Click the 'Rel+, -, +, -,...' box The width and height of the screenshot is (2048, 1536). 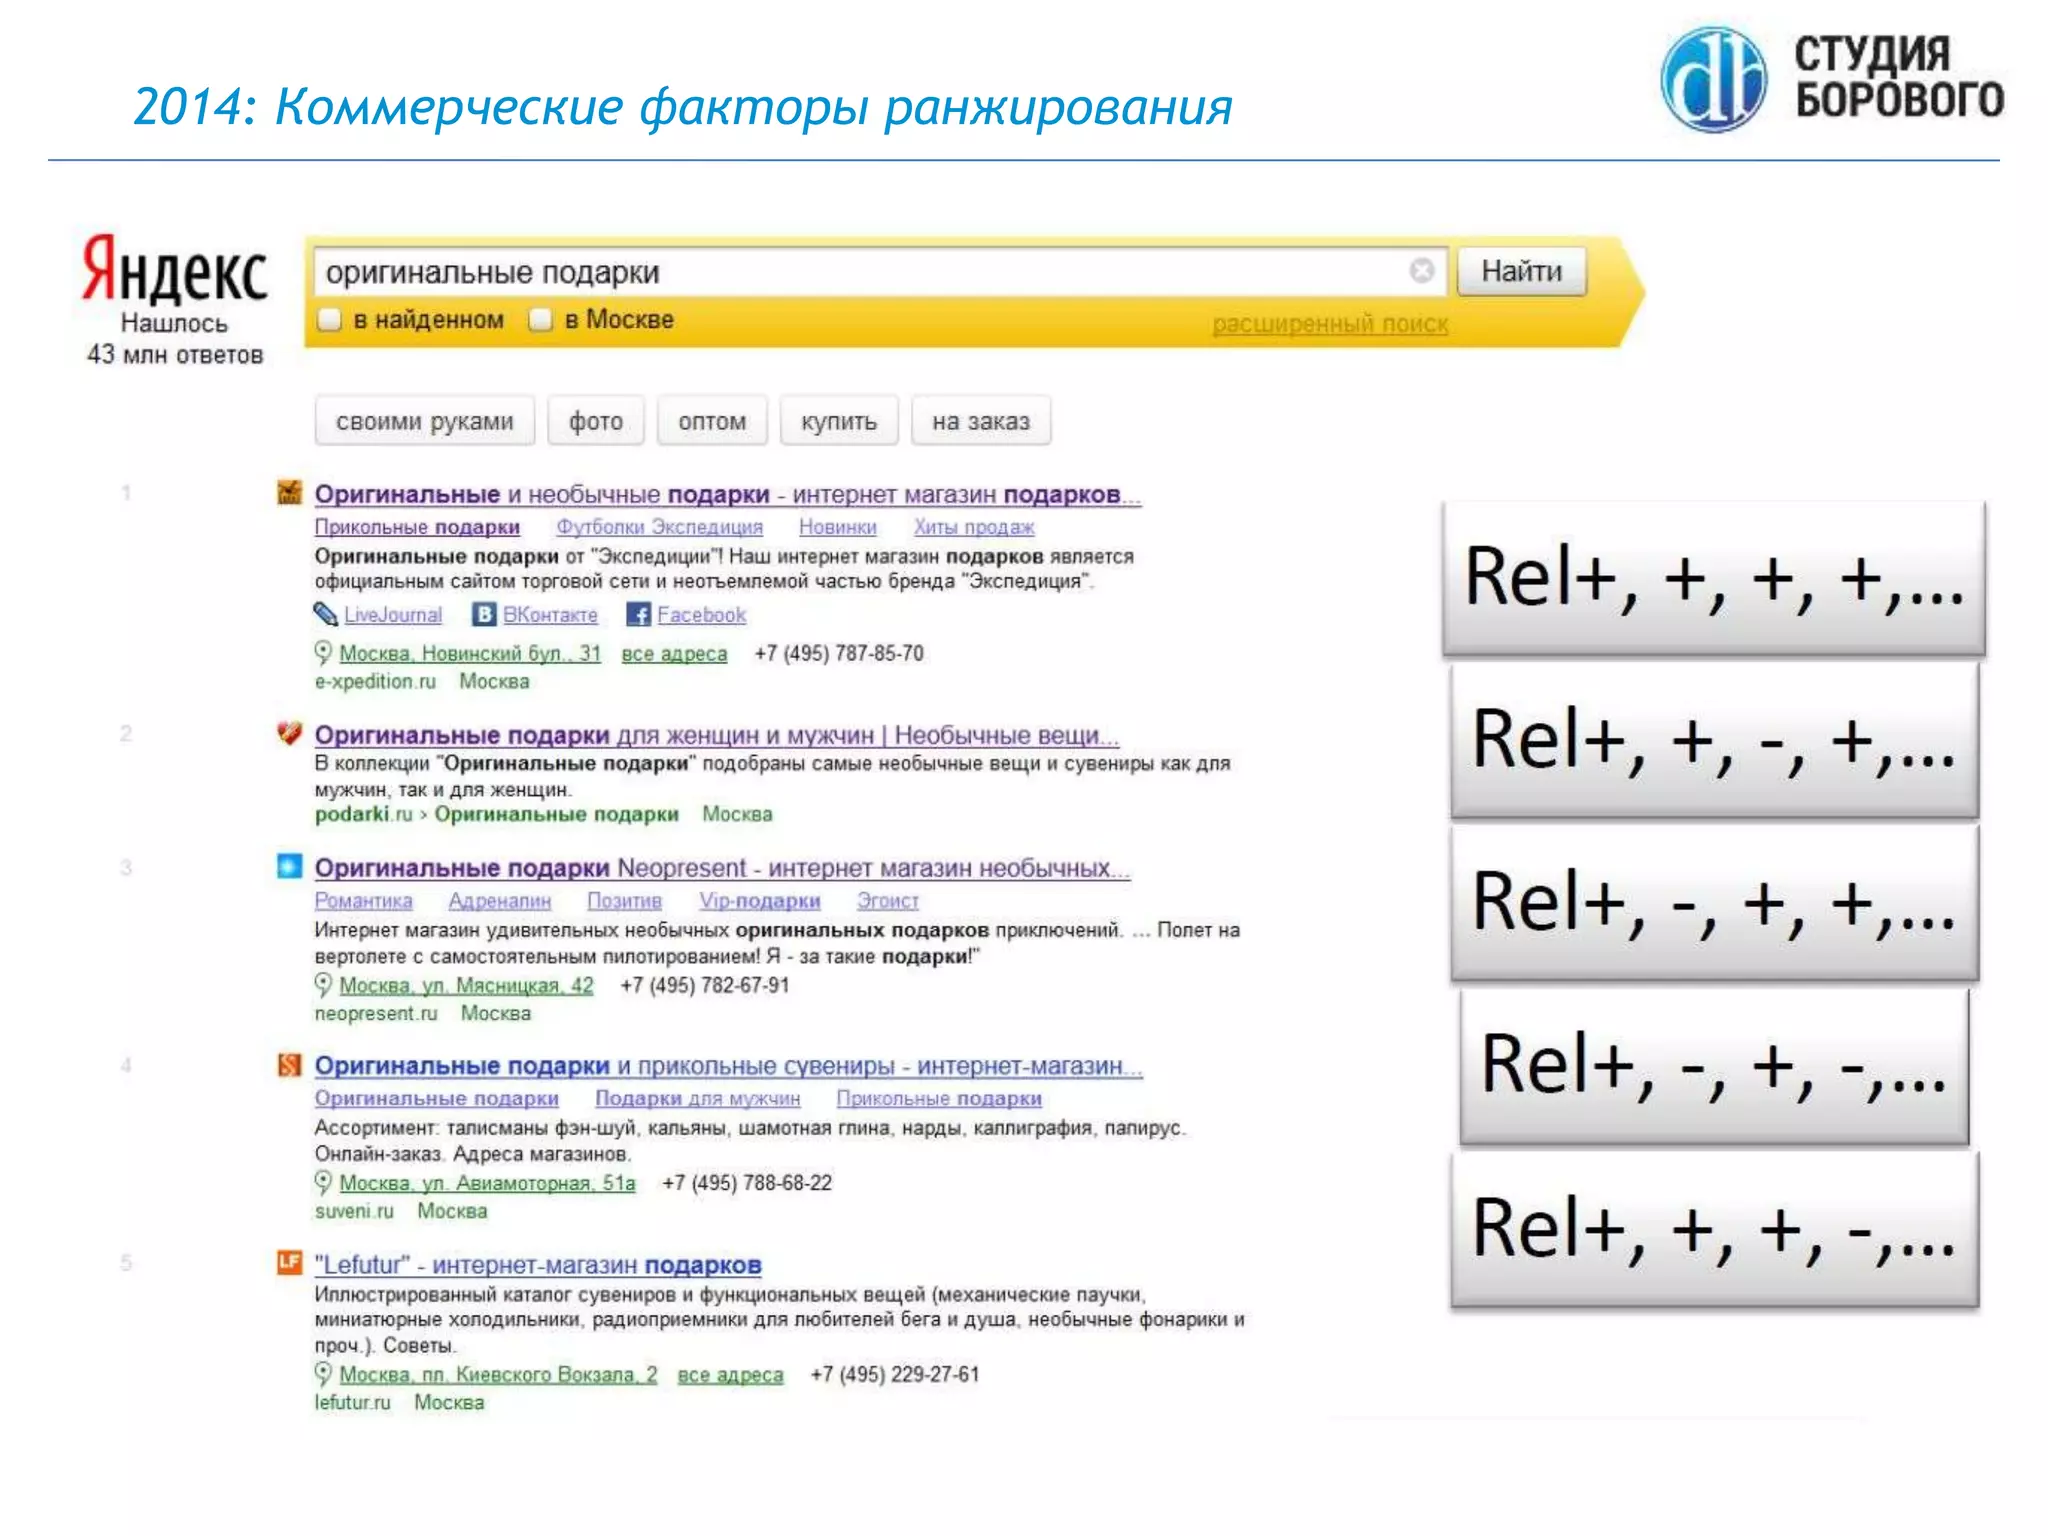tap(1714, 1066)
